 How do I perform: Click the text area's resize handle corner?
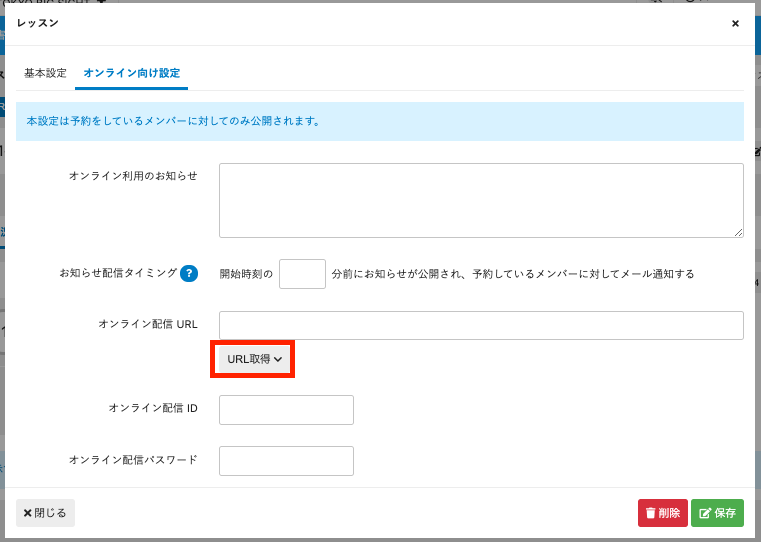pos(738,232)
